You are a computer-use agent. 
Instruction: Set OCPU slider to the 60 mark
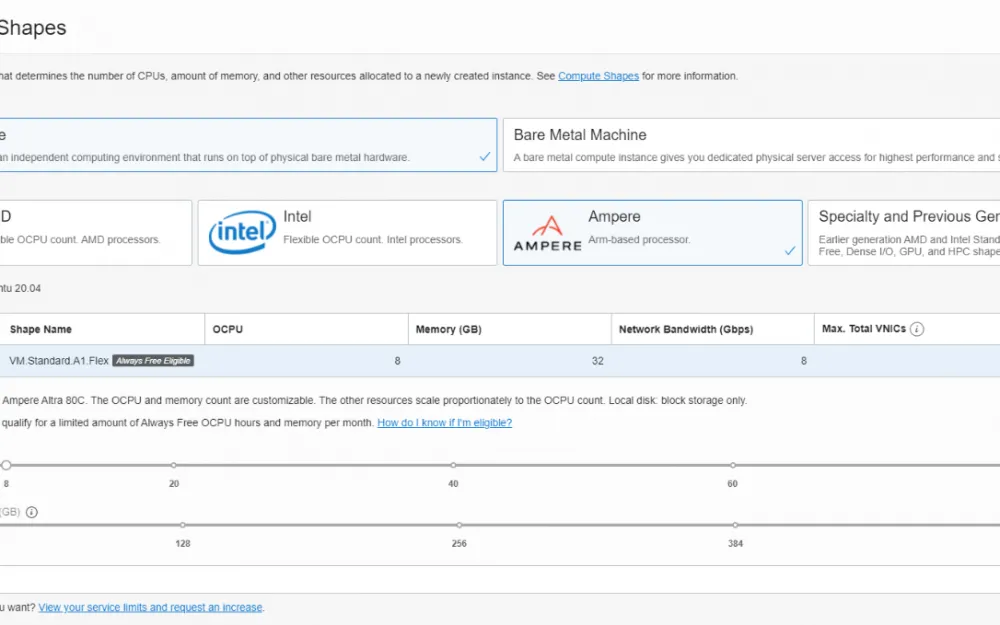click(733, 465)
